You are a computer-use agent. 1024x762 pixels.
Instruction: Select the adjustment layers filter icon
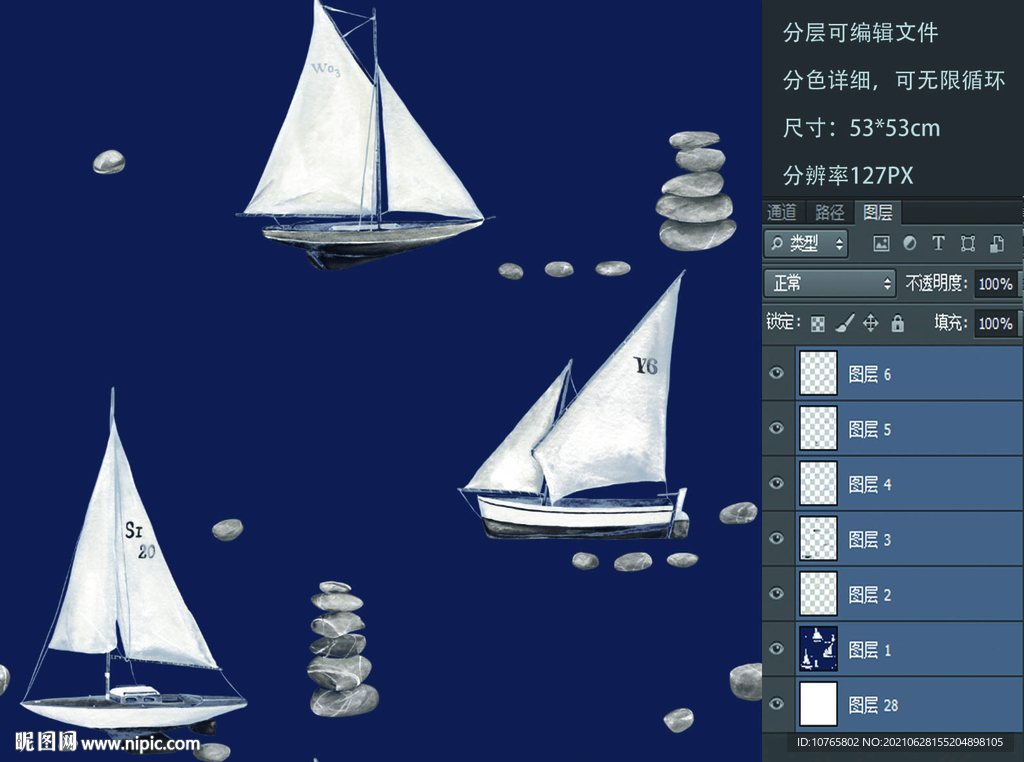click(909, 243)
